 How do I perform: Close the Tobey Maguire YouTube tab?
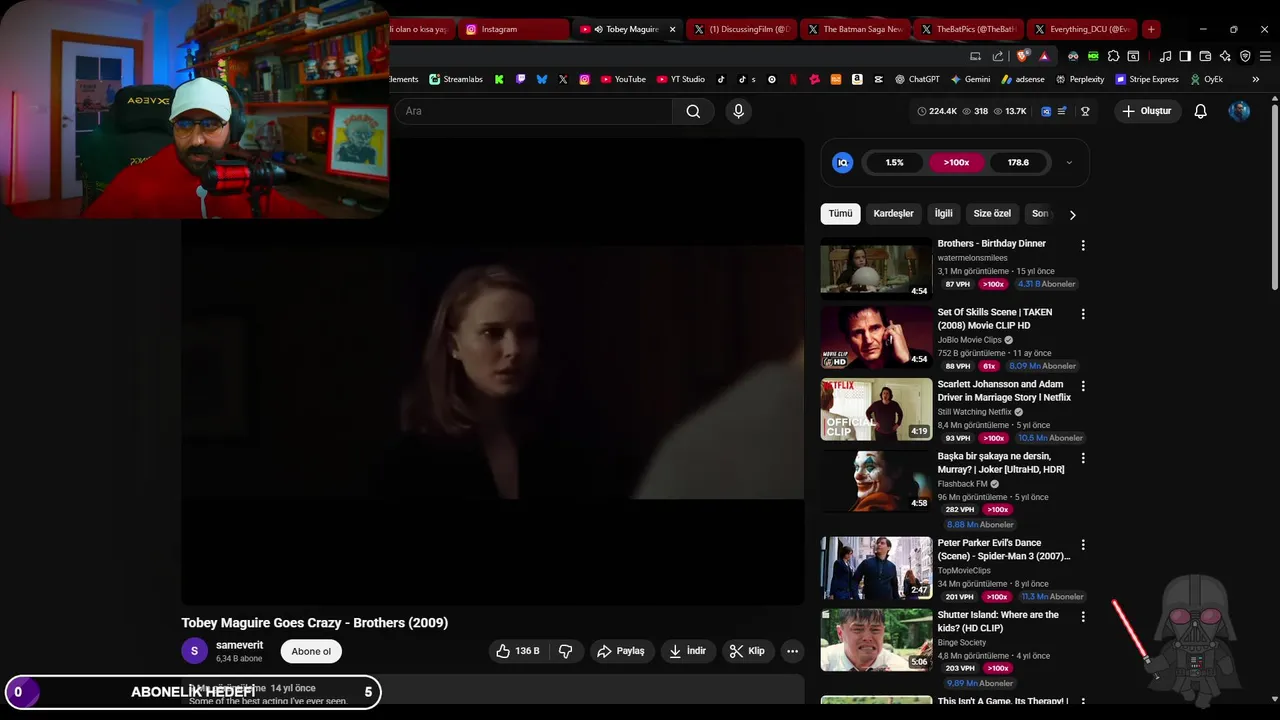pos(672,29)
